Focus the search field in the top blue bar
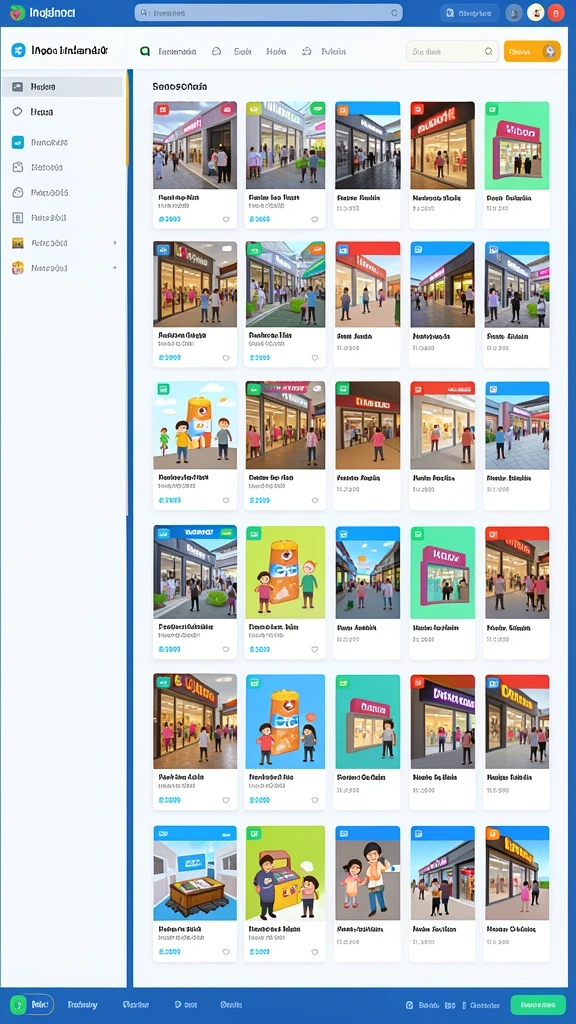The height and width of the screenshot is (1024, 576). coord(268,12)
